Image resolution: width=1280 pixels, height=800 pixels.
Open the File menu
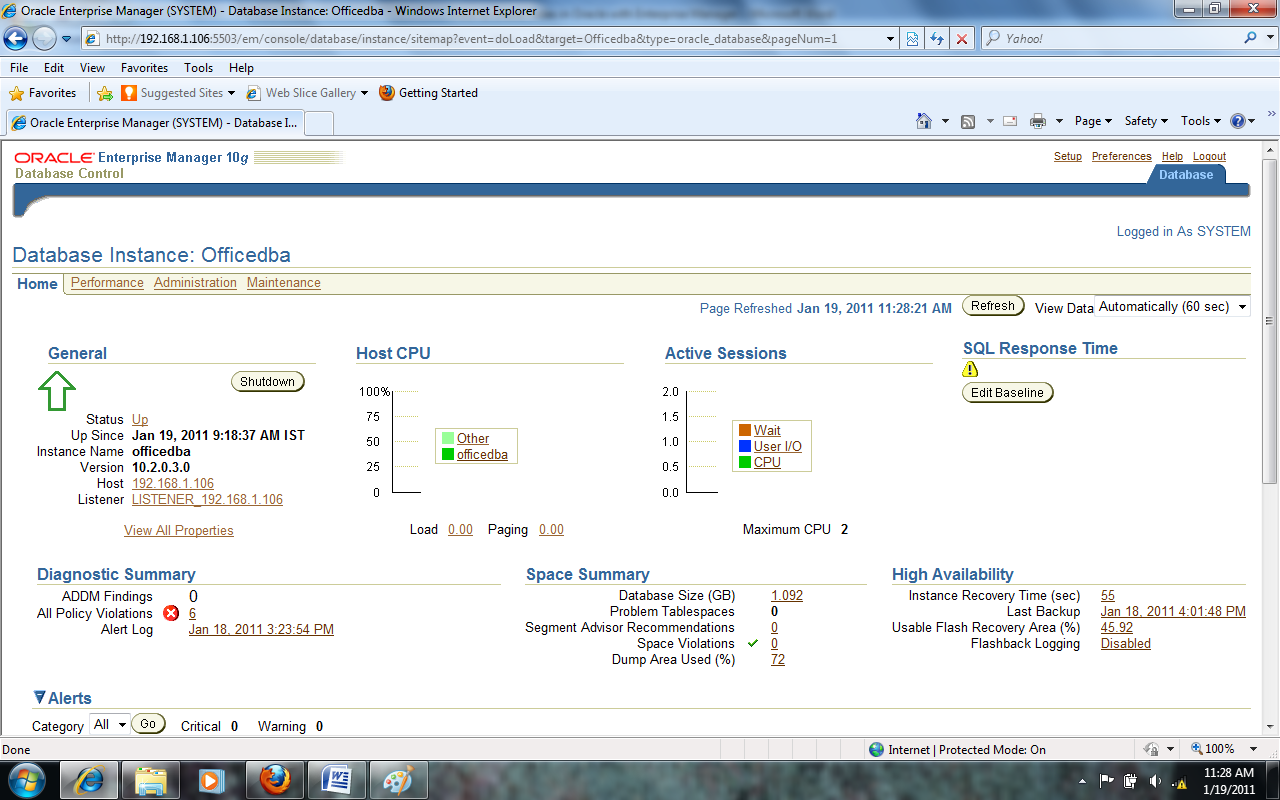coord(19,68)
